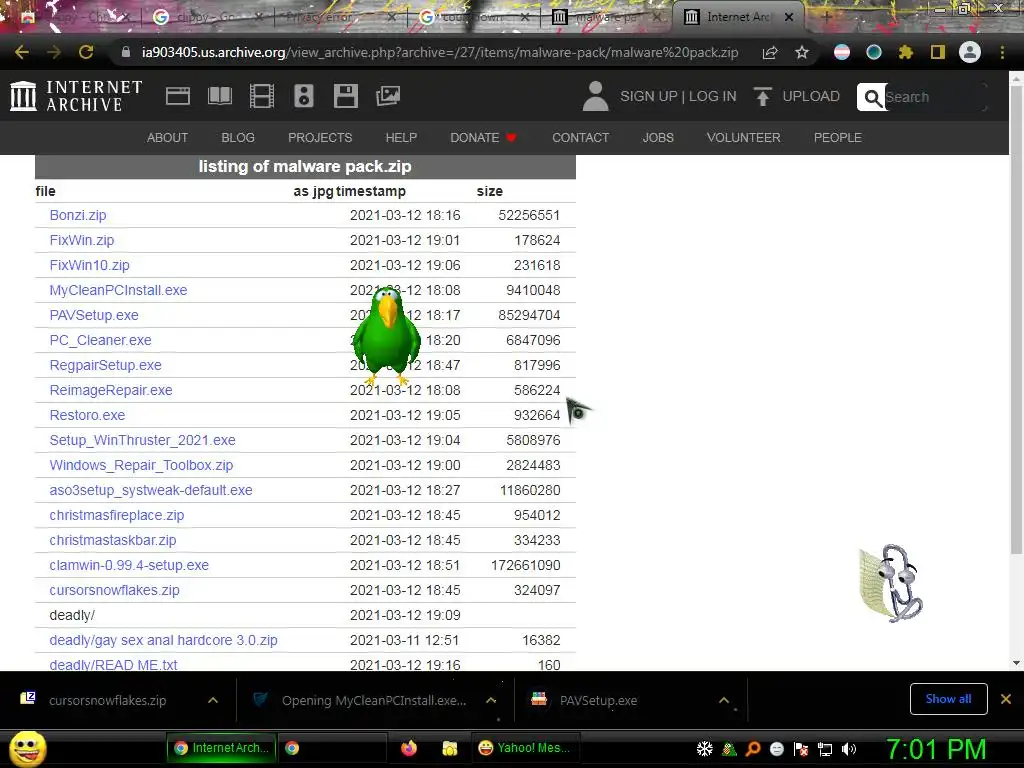The width and height of the screenshot is (1024, 768).
Task: Open the Video film strip icon
Action: click(262, 96)
